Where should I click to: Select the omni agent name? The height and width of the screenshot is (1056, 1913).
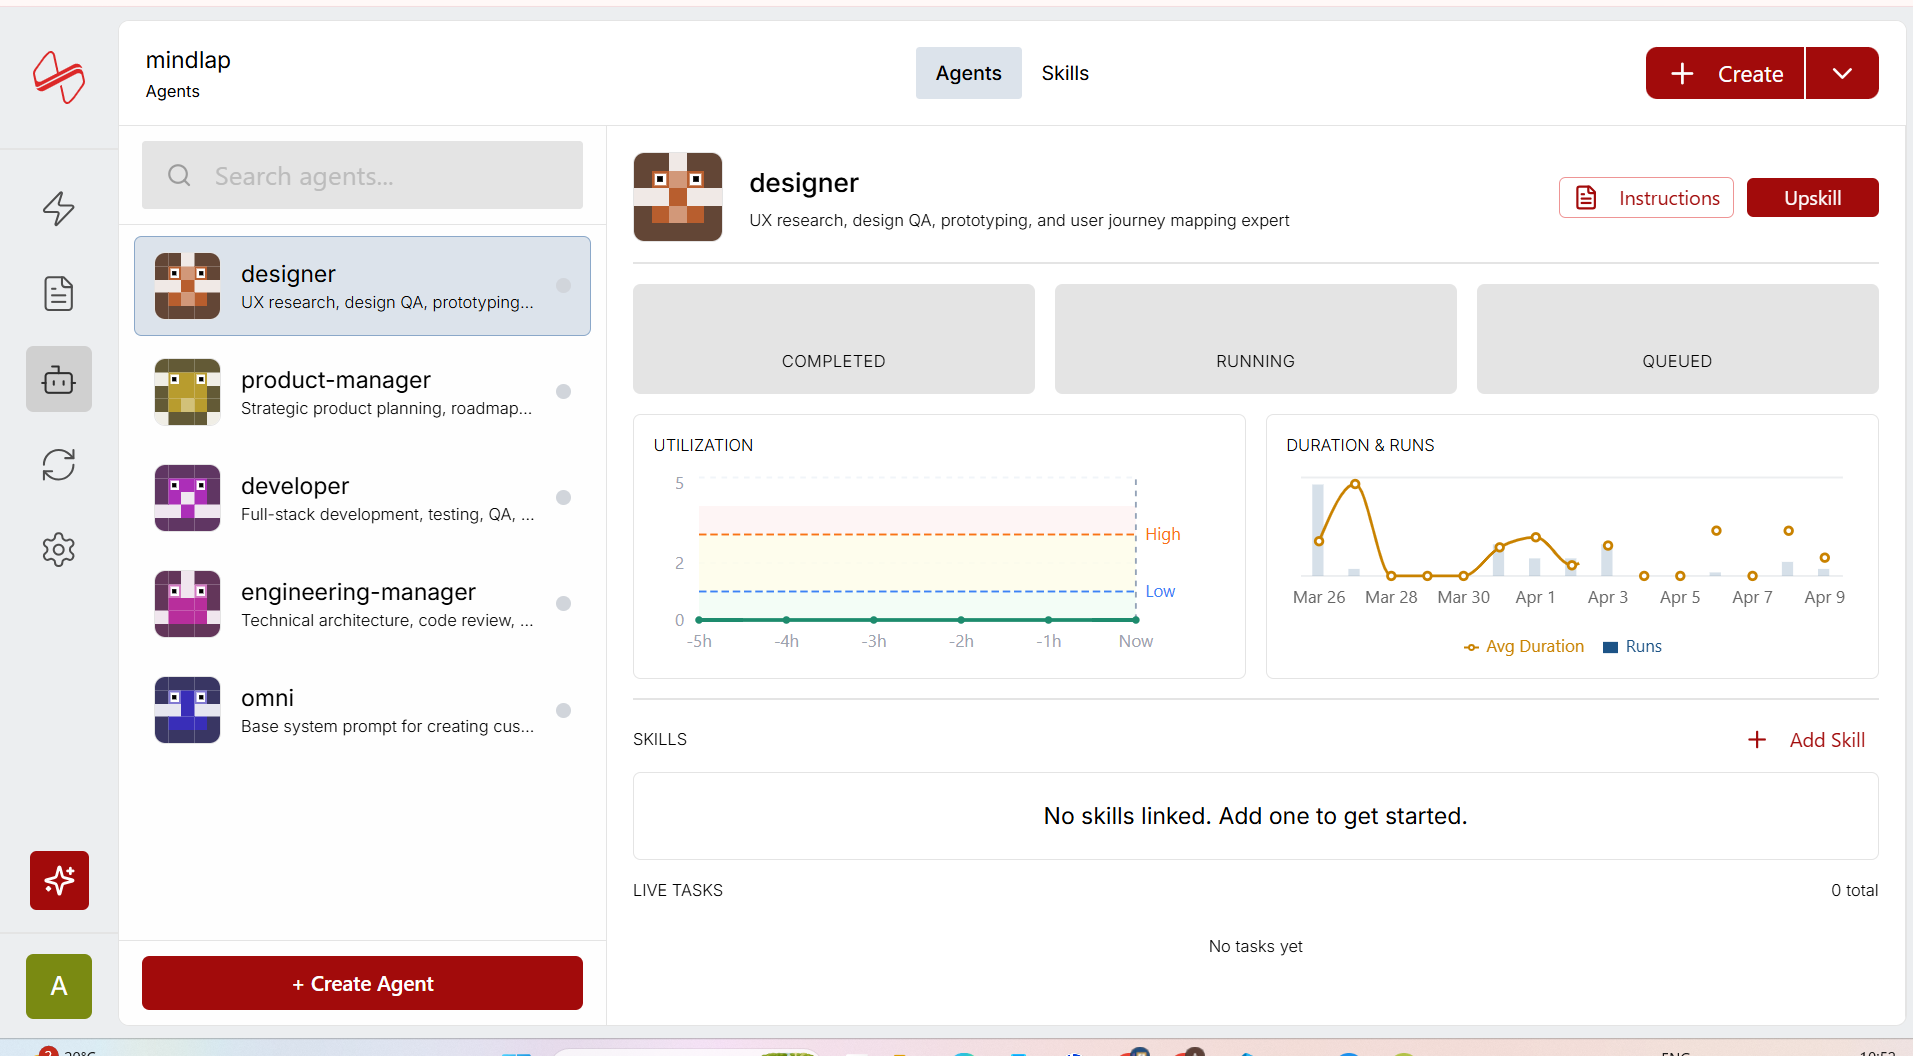coord(267,698)
